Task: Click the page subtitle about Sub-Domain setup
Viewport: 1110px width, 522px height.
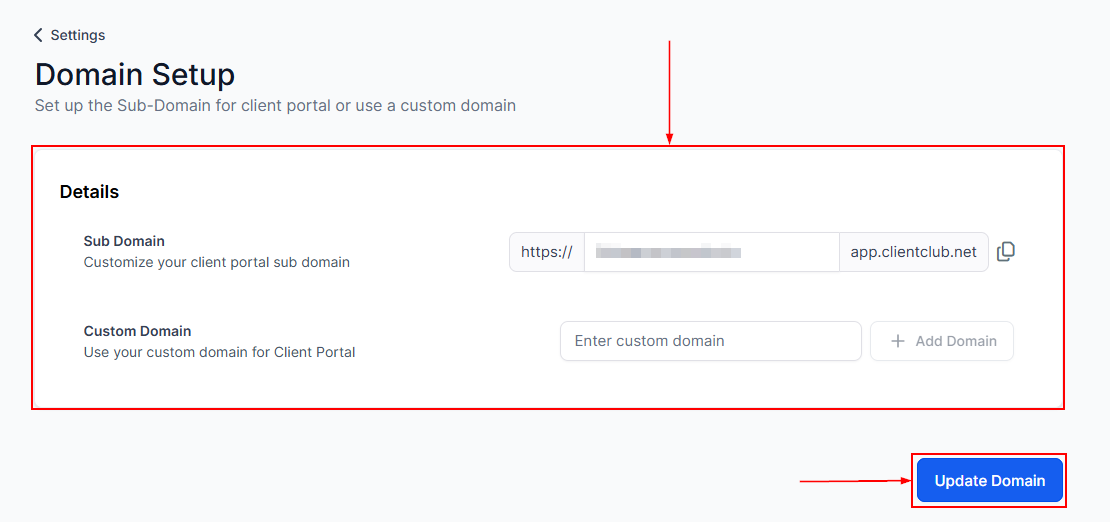Action: click(275, 105)
